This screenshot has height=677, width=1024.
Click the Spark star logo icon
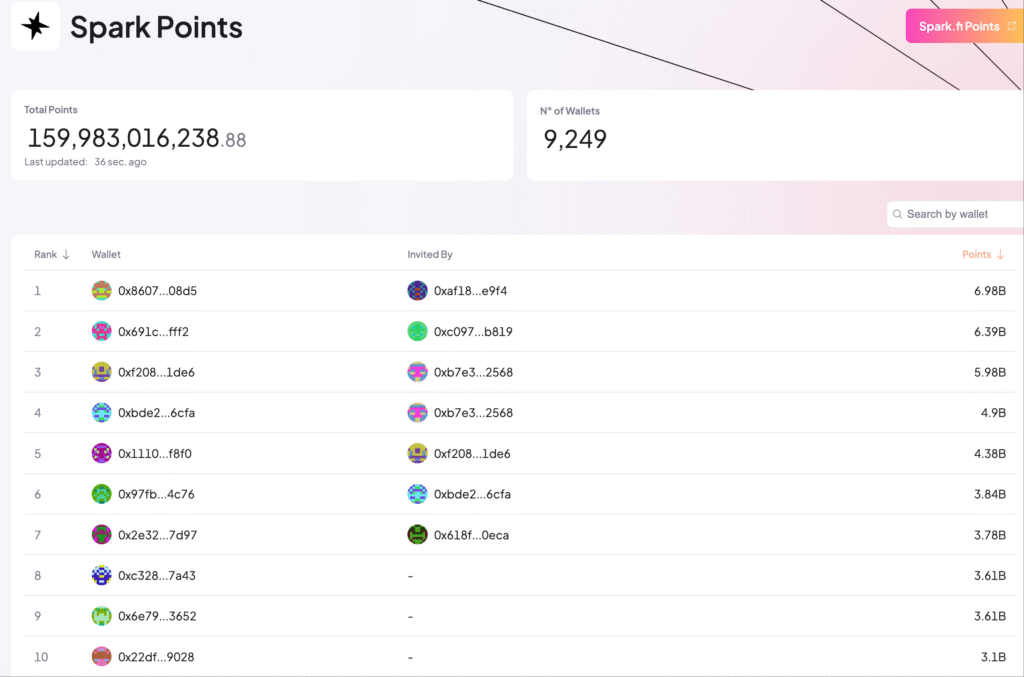click(x=35, y=26)
